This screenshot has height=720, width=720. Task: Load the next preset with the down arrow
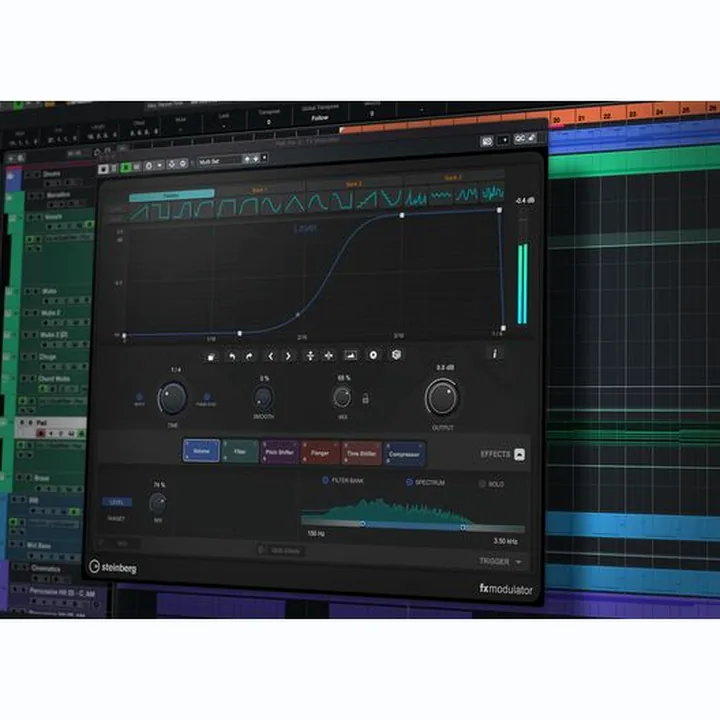click(256, 158)
